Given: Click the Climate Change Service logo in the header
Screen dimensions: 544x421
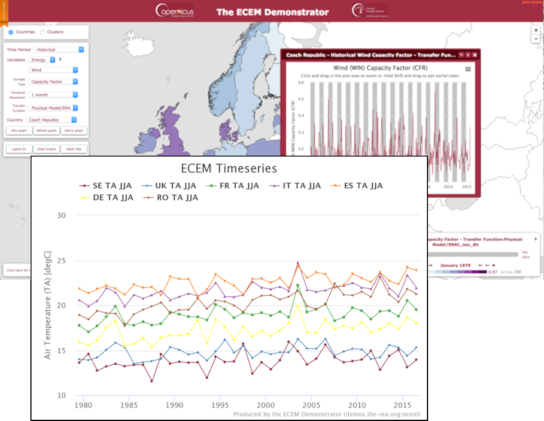Looking at the screenshot, I should [x=370, y=10].
